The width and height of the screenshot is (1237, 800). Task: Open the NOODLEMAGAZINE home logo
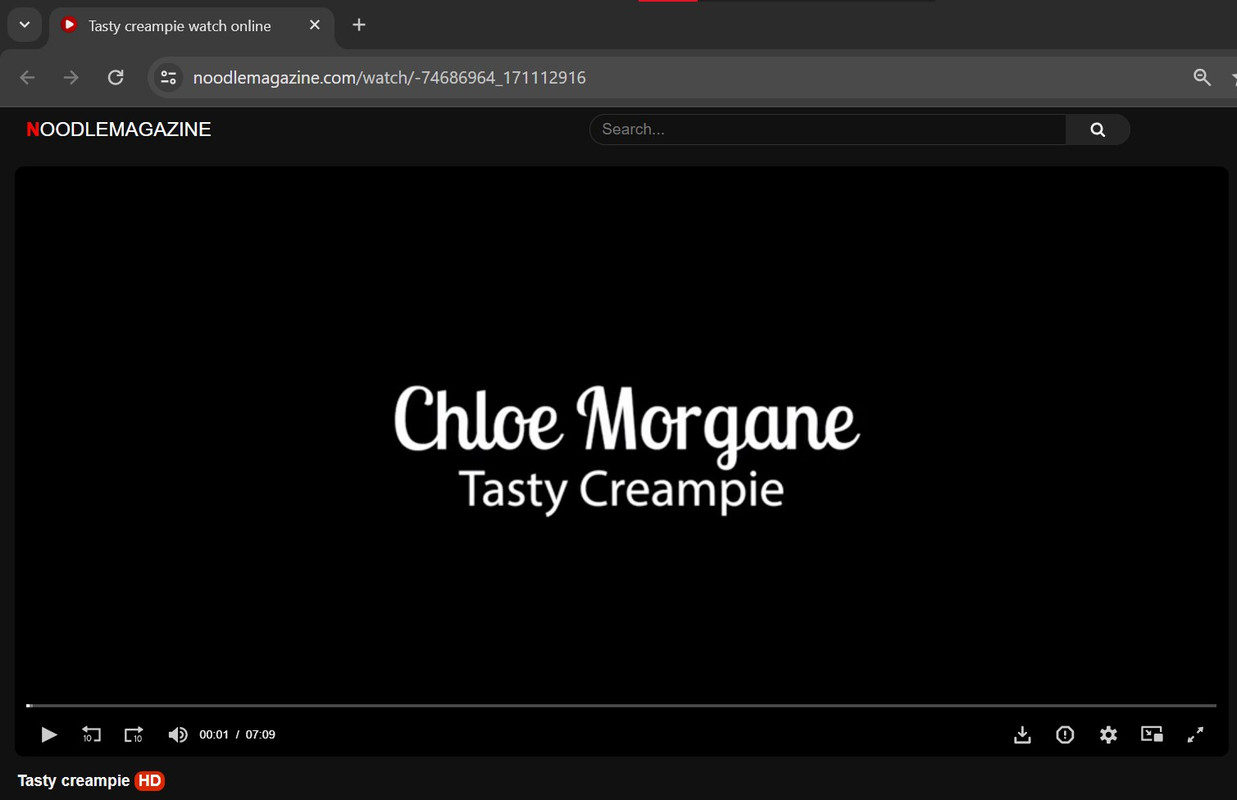[118, 129]
